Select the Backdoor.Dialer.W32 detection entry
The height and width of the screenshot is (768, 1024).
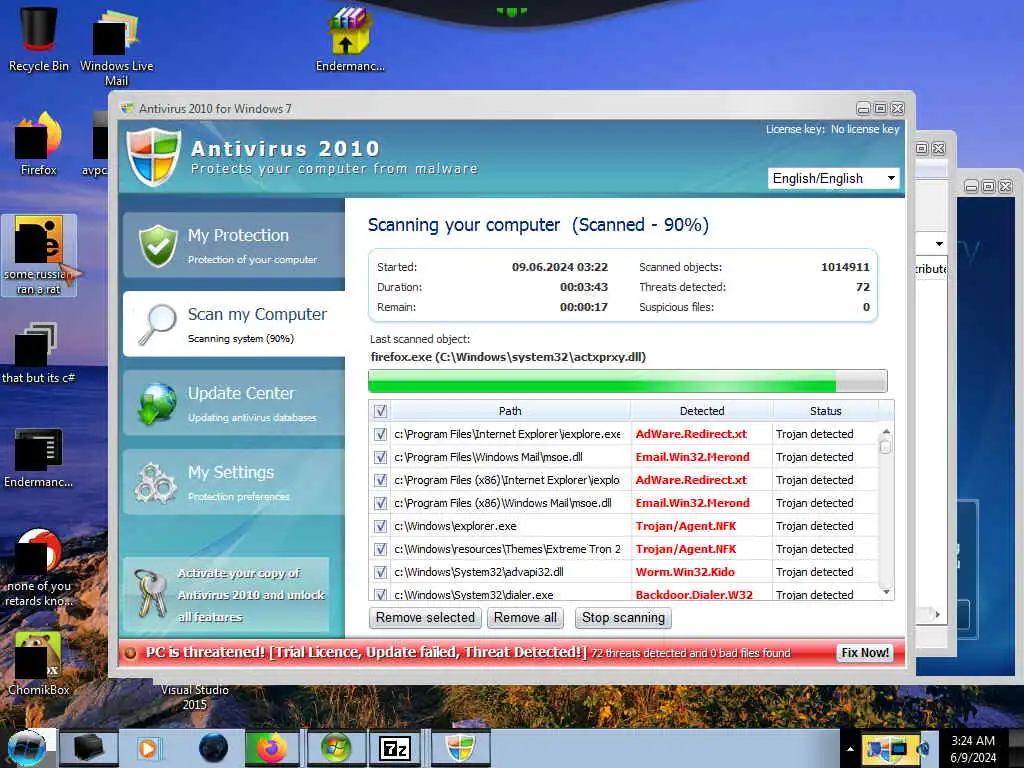click(694, 594)
